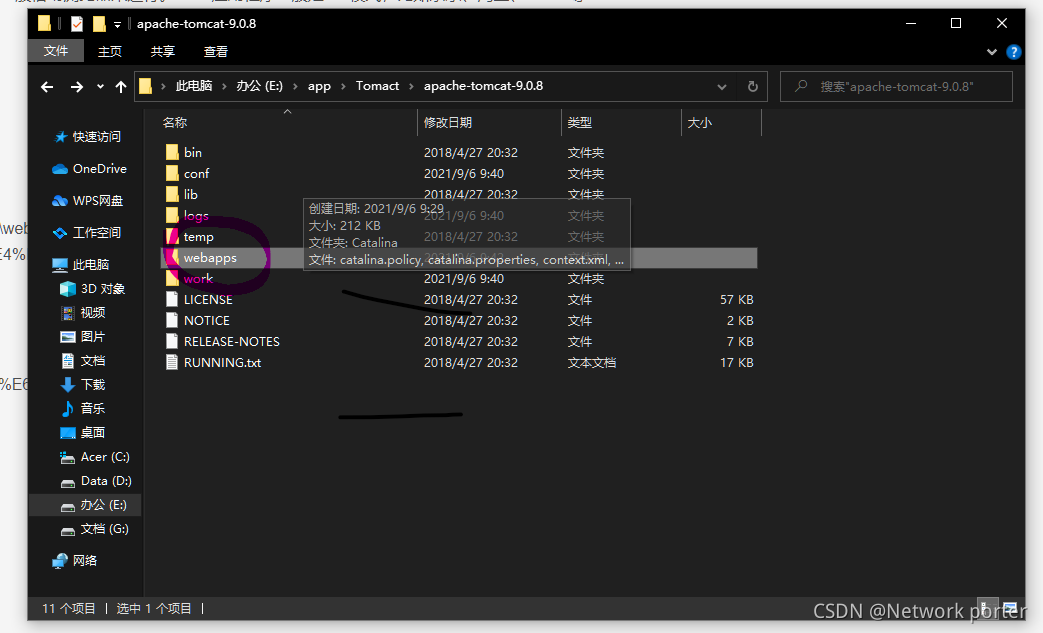1043x633 pixels.
Task: Click the 57 KB size of LICENSE
Action: coord(736,300)
